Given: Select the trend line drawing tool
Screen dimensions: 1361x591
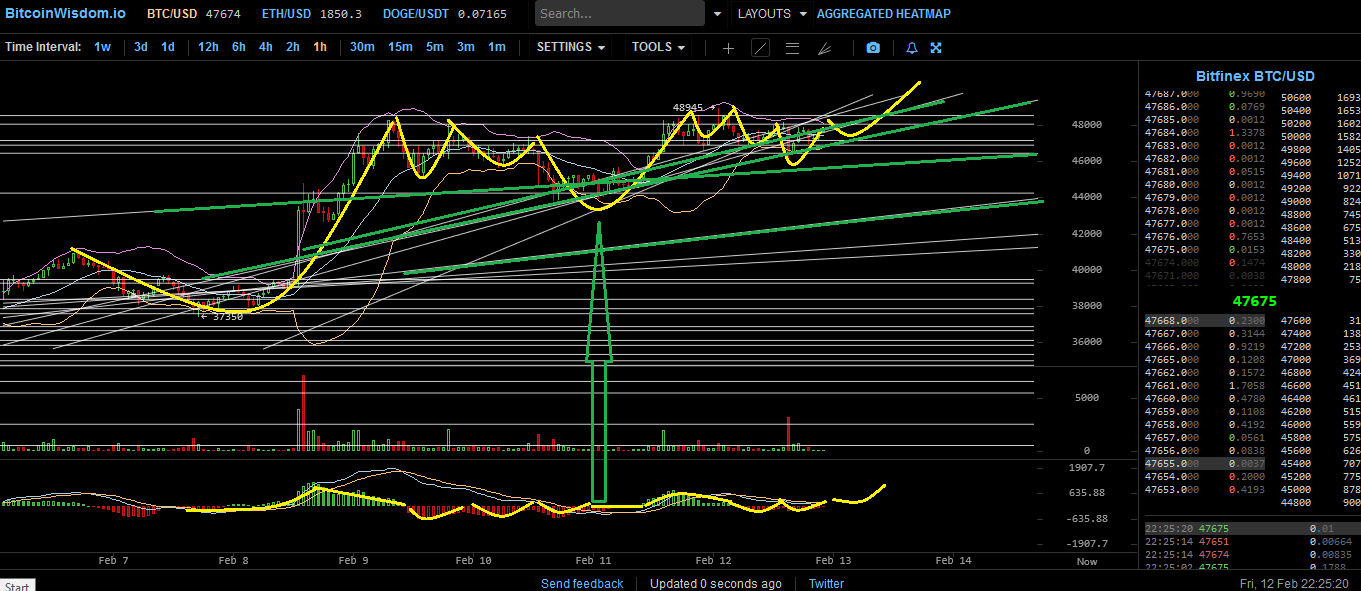Looking at the screenshot, I should [x=760, y=47].
